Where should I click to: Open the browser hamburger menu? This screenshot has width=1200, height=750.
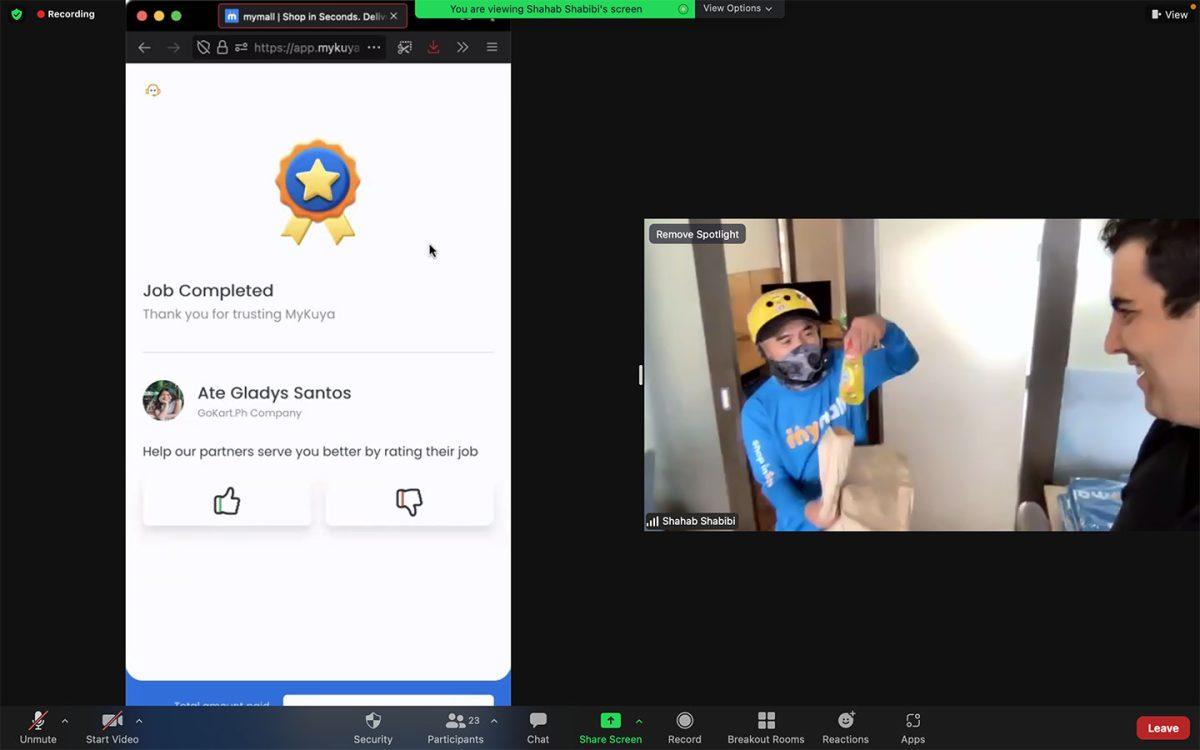pyautogui.click(x=492, y=47)
